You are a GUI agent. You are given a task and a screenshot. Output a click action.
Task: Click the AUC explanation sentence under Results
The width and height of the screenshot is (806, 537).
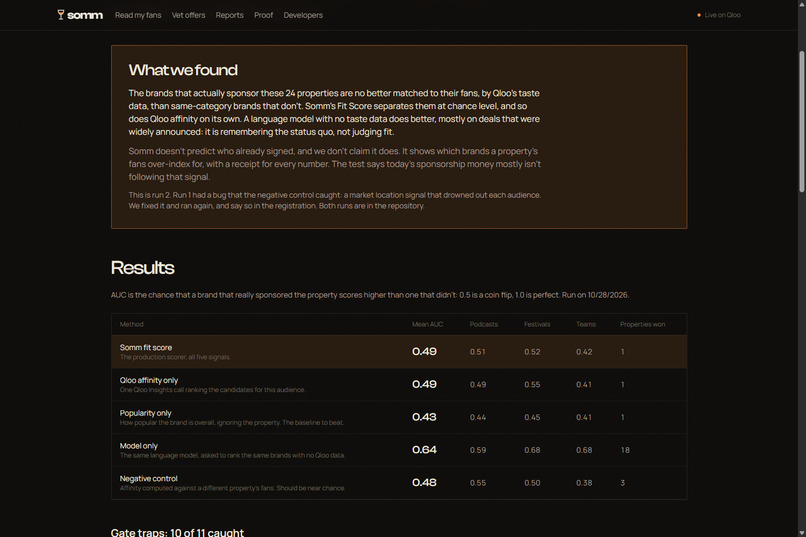click(370, 295)
